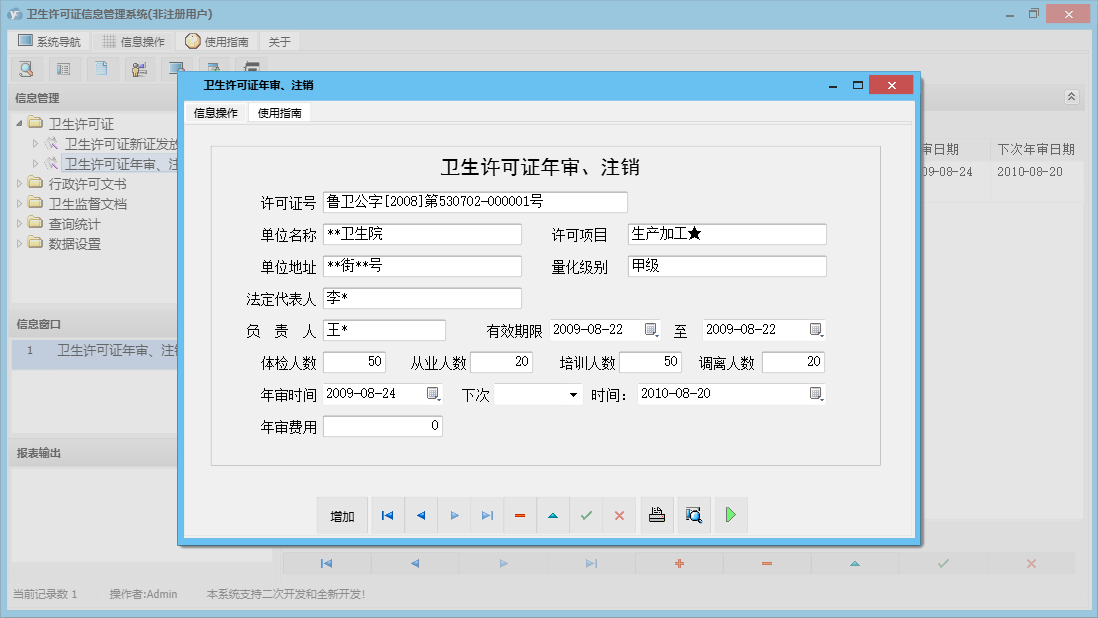Open print preview magnifier icon
The image size is (1098, 618).
(693, 515)
